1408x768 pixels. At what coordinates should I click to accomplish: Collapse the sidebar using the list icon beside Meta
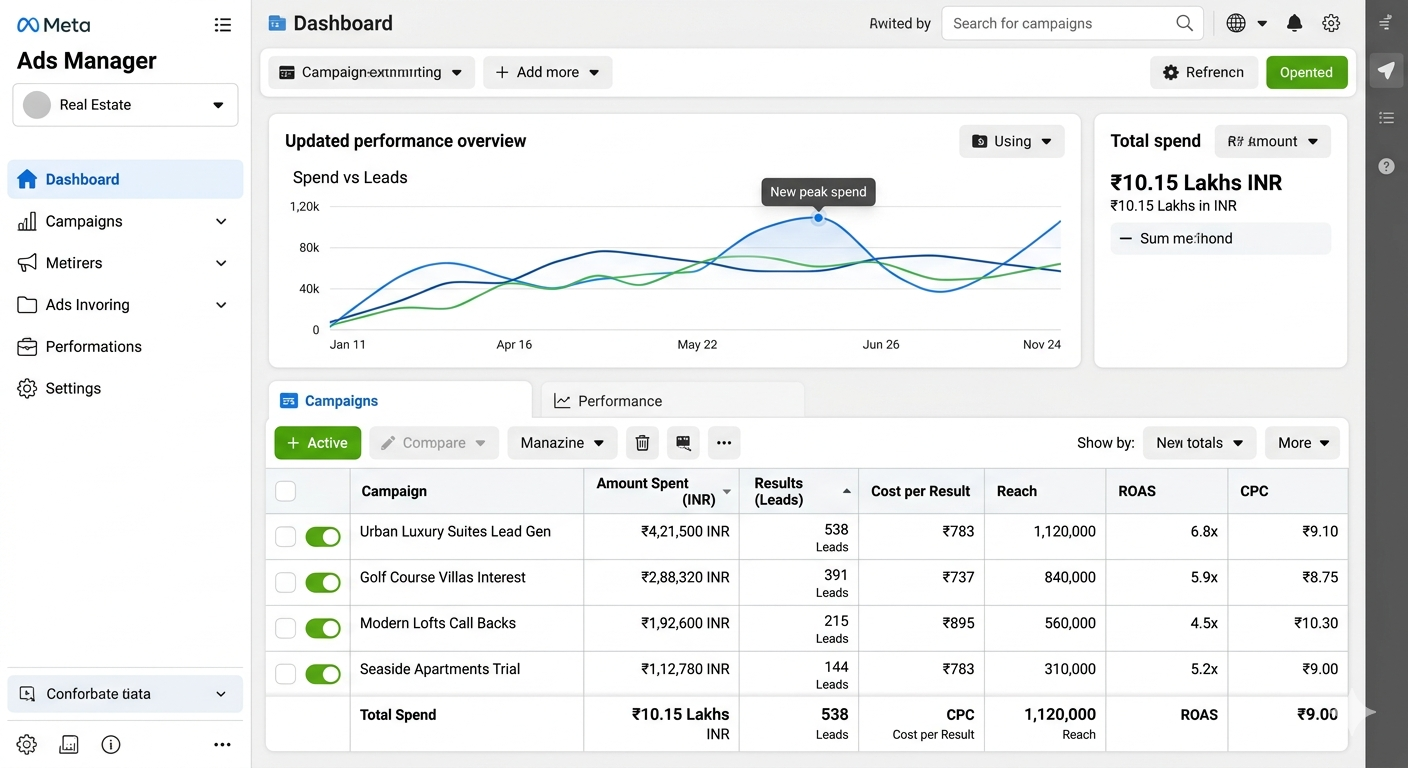tap(222, 24)
